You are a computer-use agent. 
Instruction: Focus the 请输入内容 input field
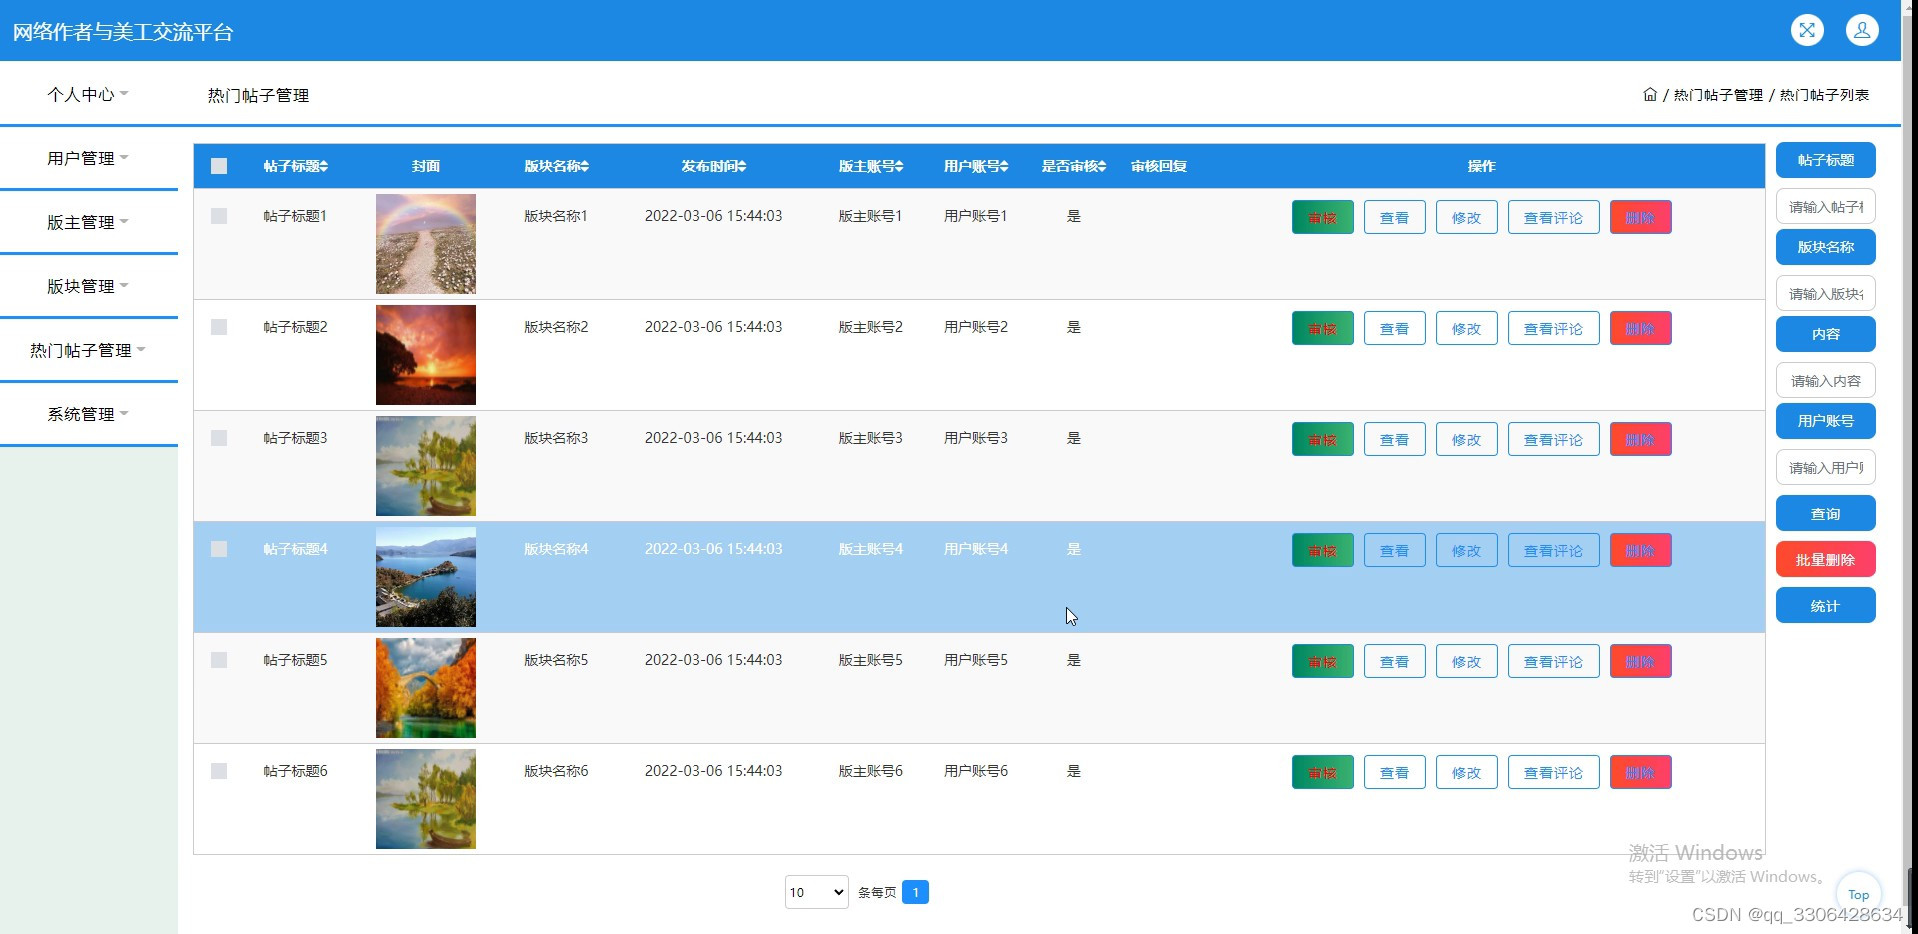1825,380
